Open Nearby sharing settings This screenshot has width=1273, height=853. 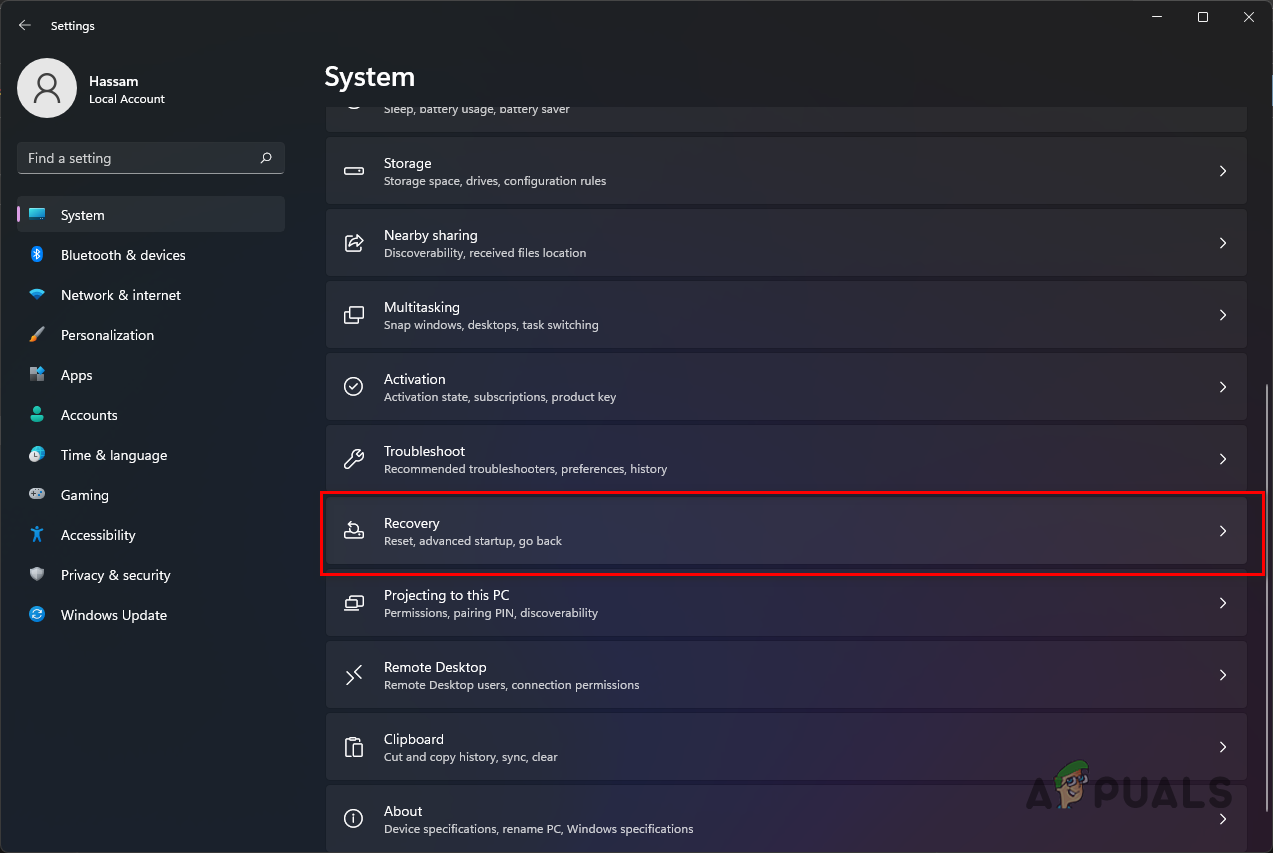(x=786, y=243)
